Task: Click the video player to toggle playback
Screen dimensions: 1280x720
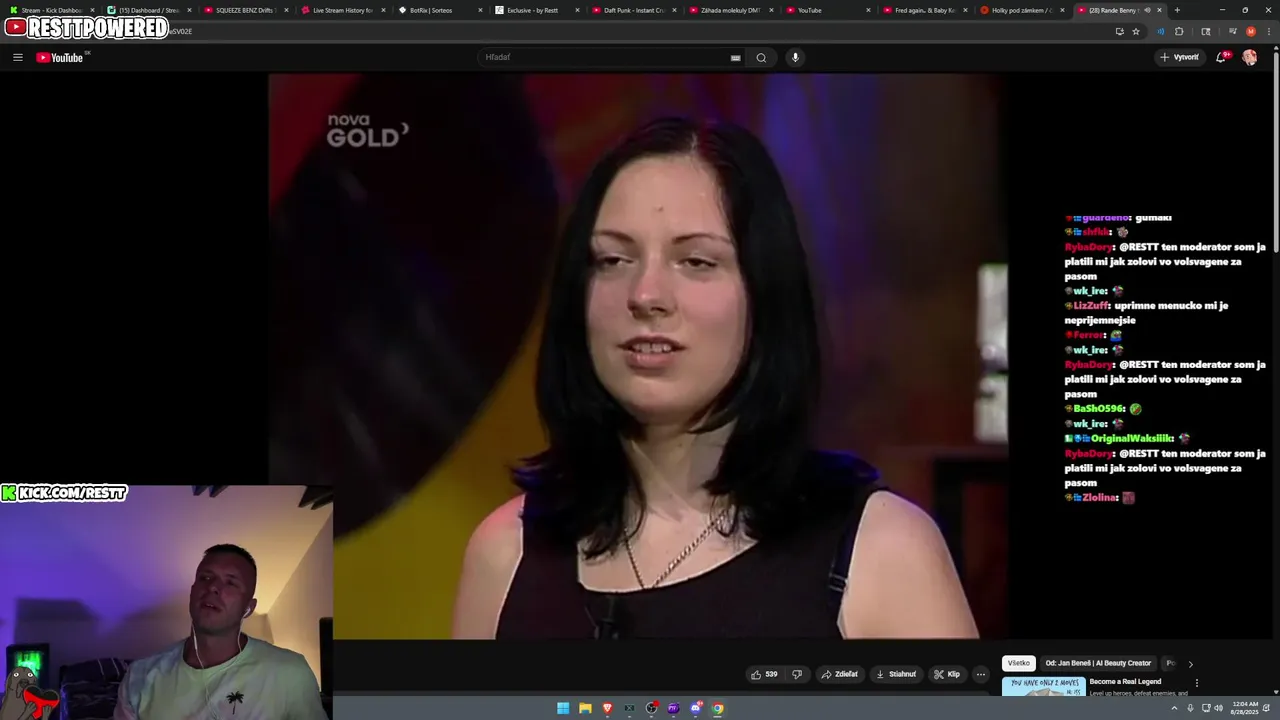Action: pyautogui.click(x=637, y=356)
